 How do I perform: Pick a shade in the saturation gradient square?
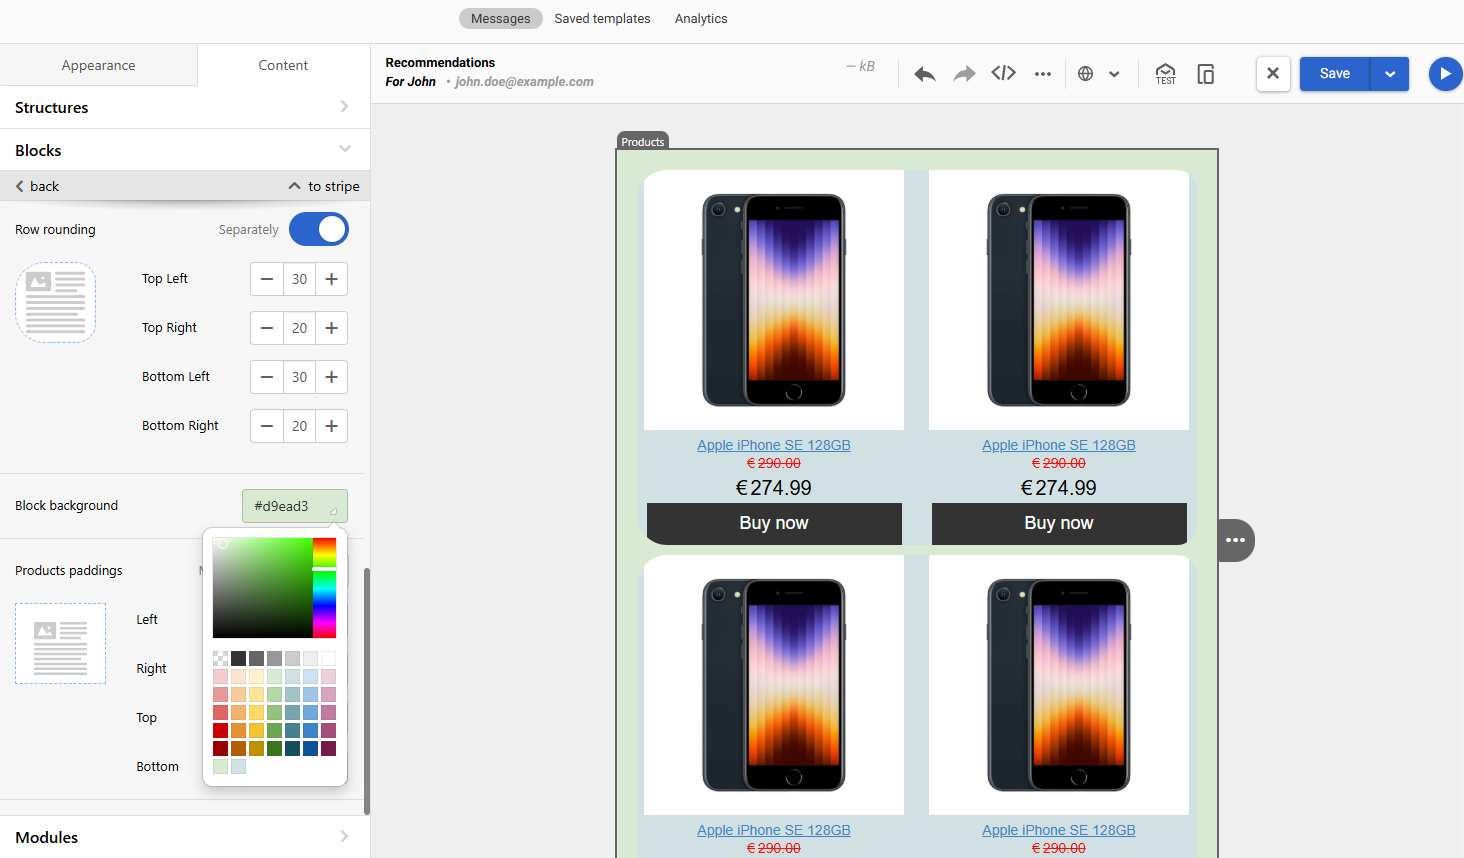click(x=263, y=588)
